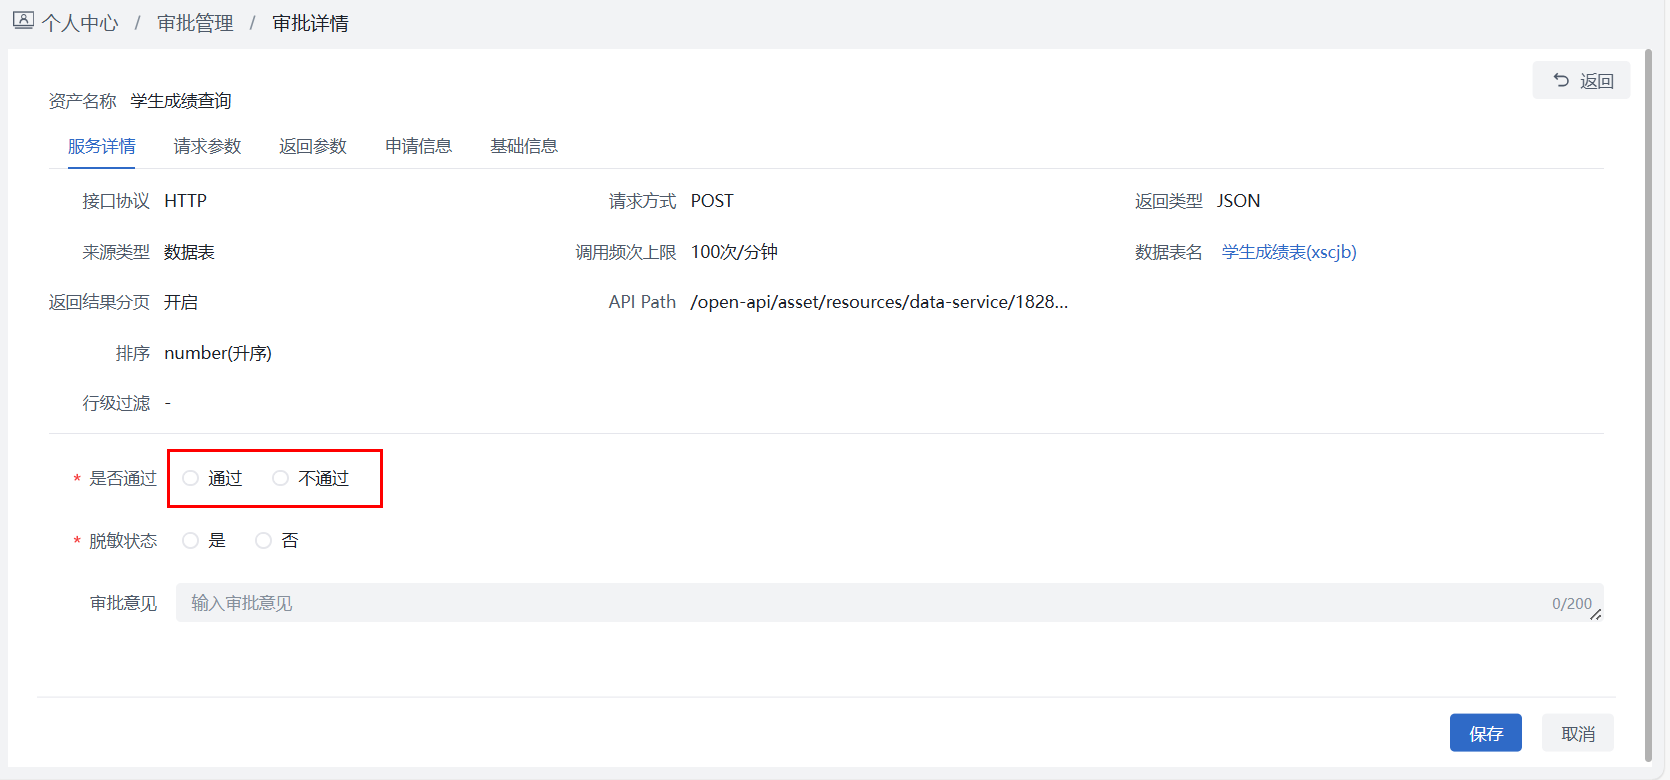Select the 通过 radio button
Viewport: 1670px width, 780px height.
pyautogui.click(x=190, y=478)
